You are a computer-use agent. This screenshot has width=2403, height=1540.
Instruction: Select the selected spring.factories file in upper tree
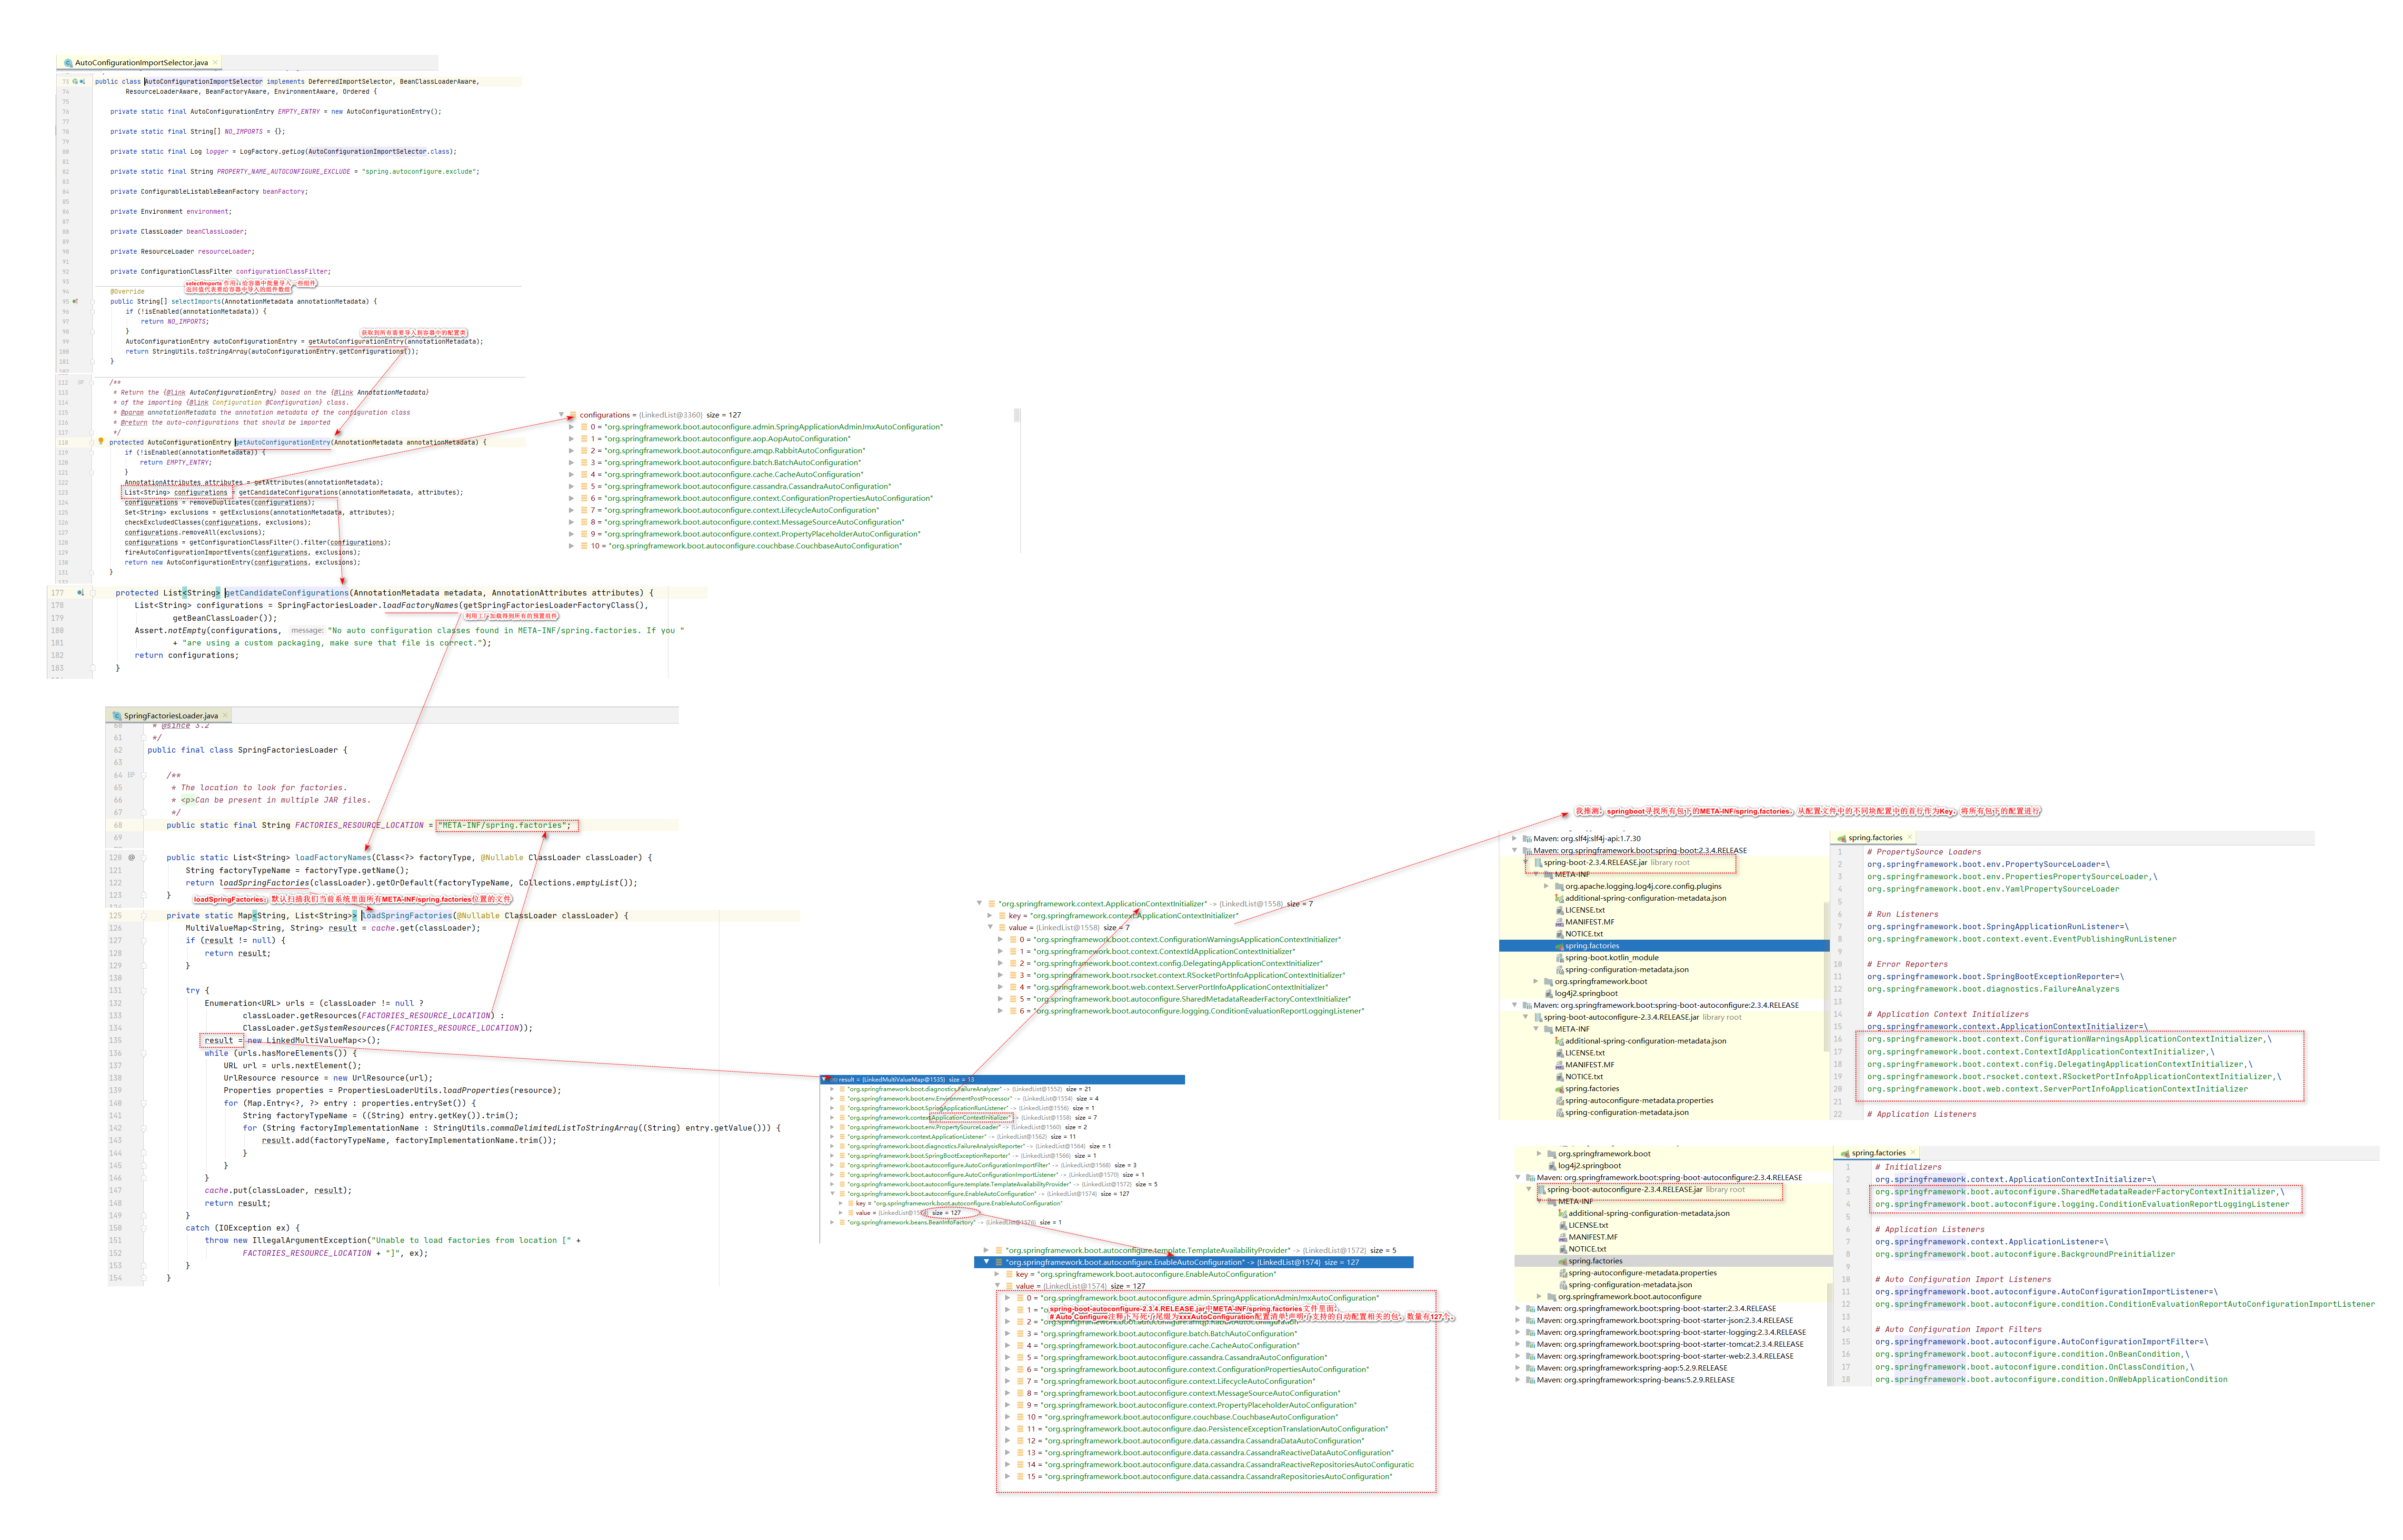[1664, 946]
